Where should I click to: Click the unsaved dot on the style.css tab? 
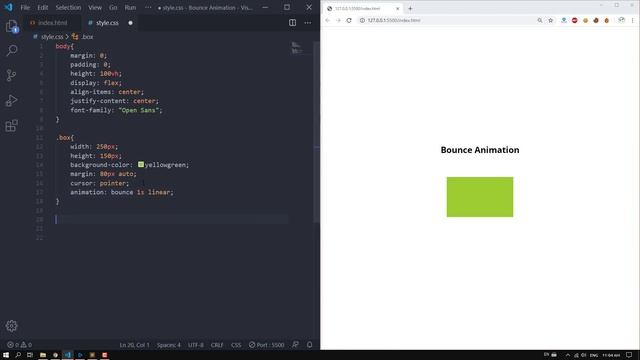[x=130, y=23]
